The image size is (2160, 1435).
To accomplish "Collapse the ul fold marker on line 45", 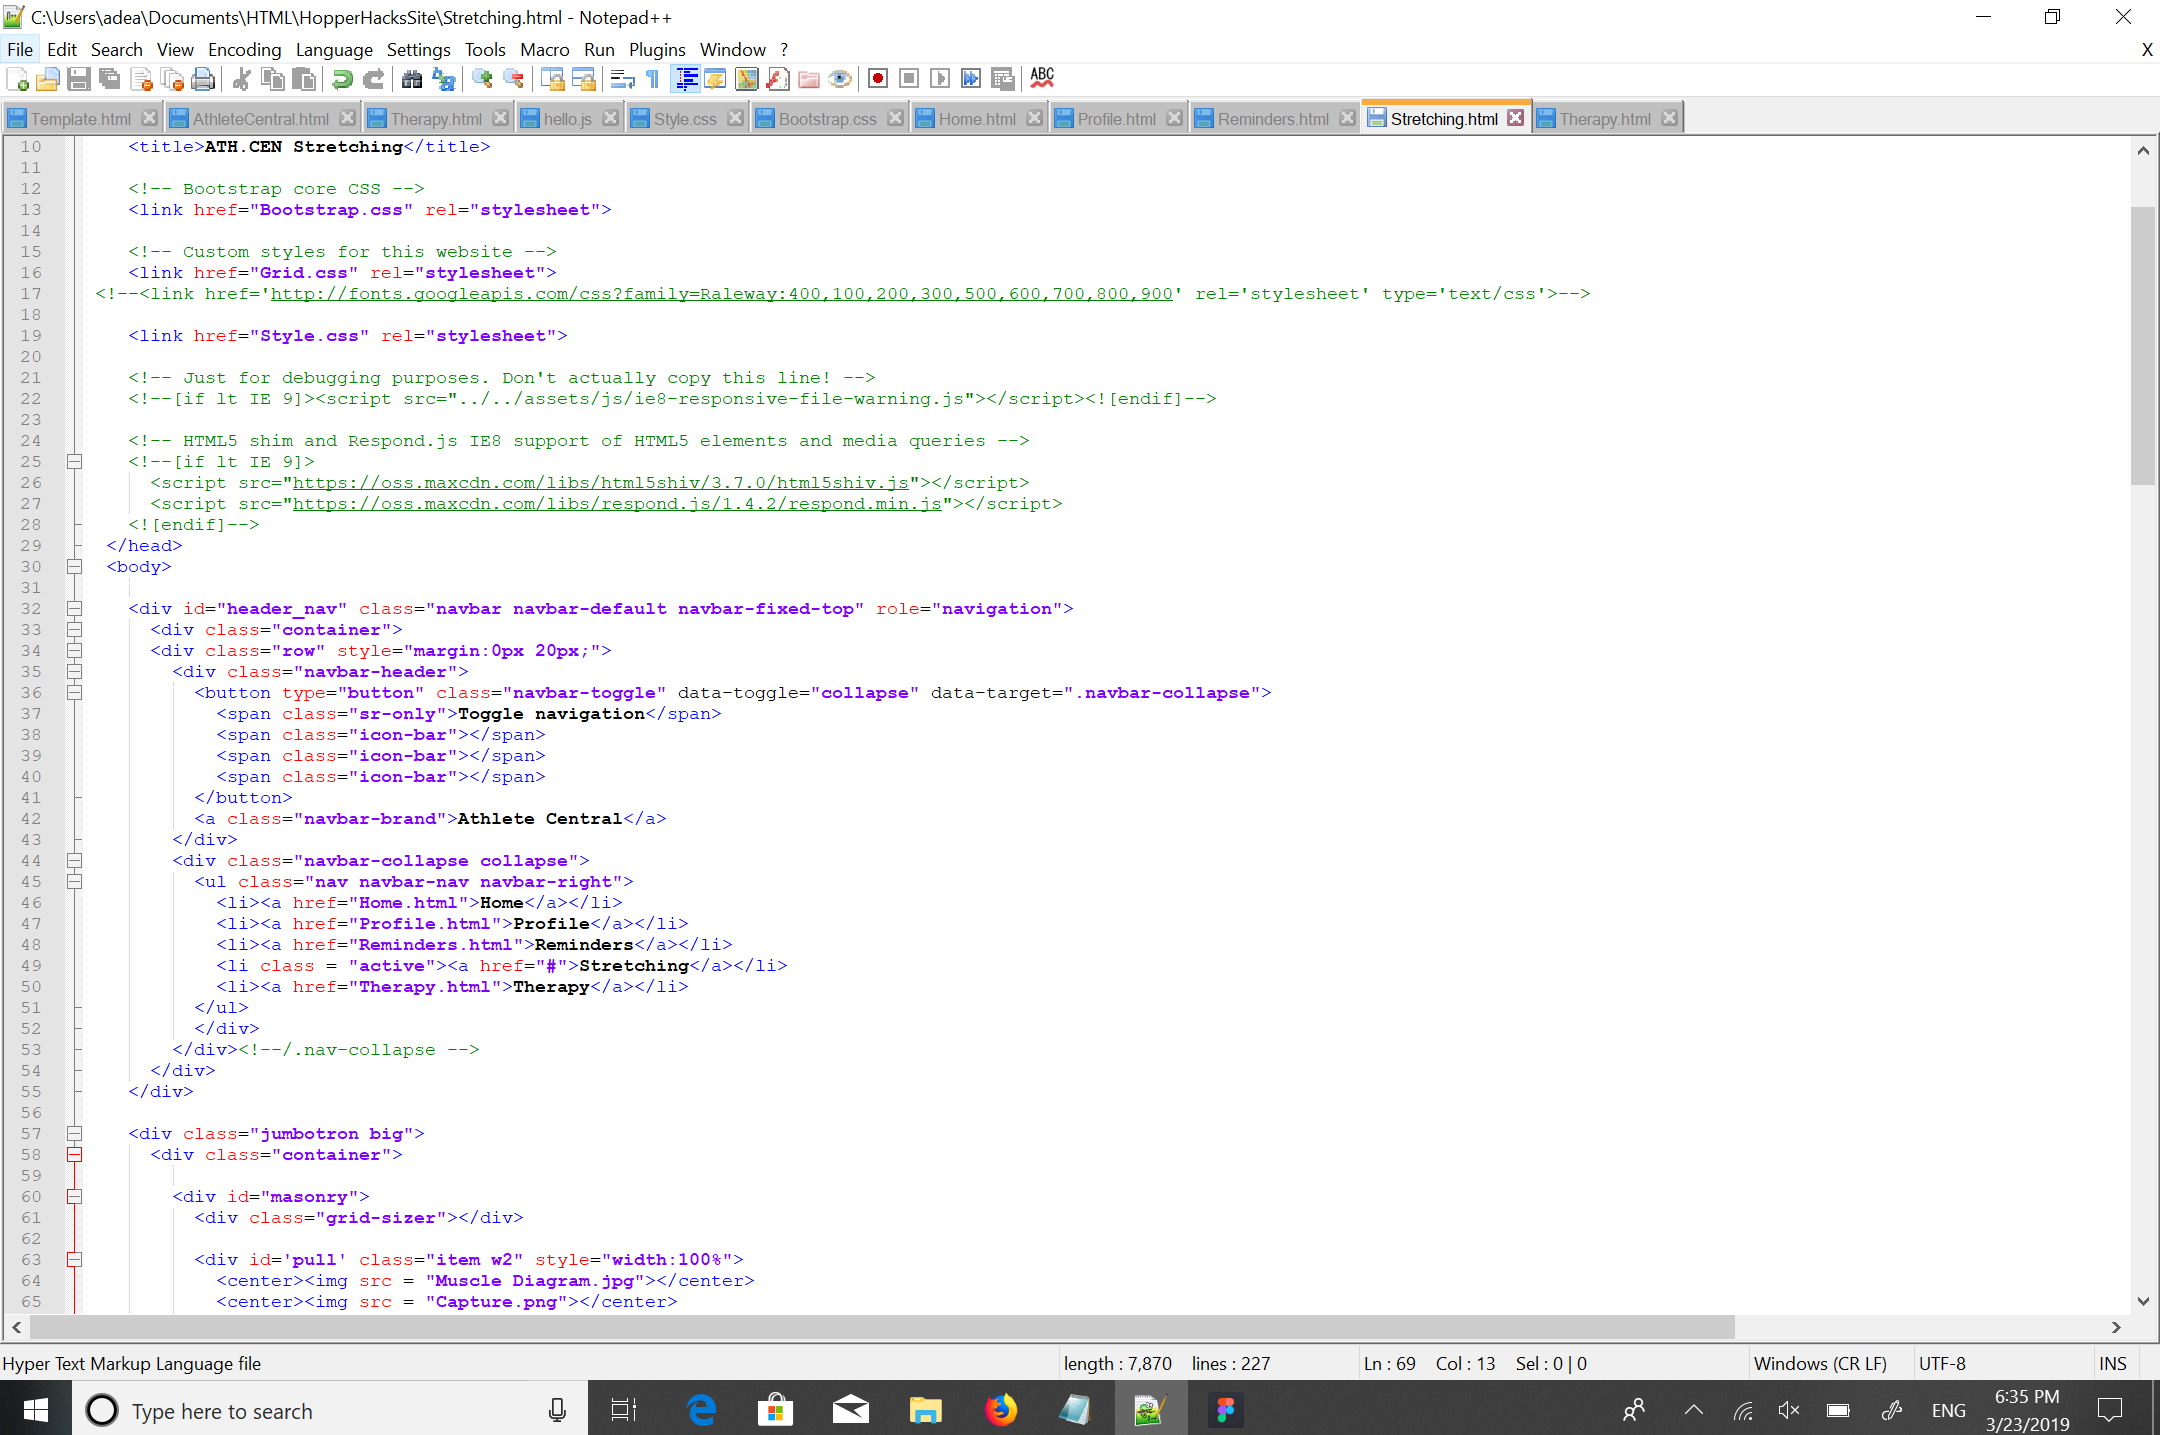I will point(74,882).
